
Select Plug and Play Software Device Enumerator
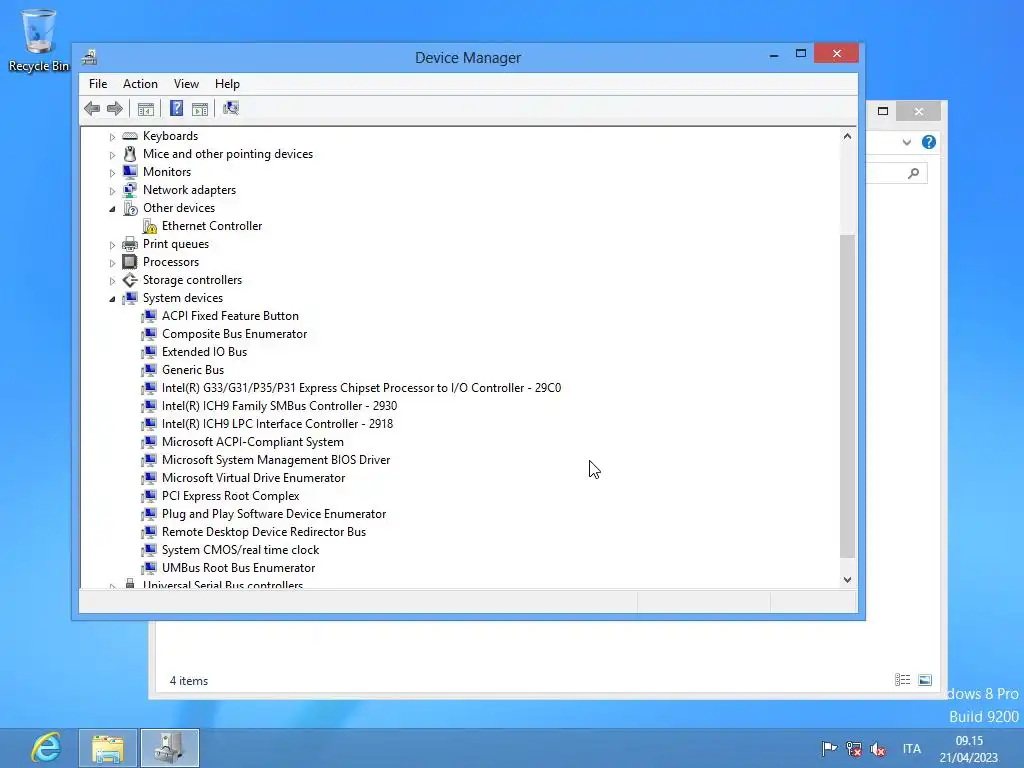click(274, 514)
